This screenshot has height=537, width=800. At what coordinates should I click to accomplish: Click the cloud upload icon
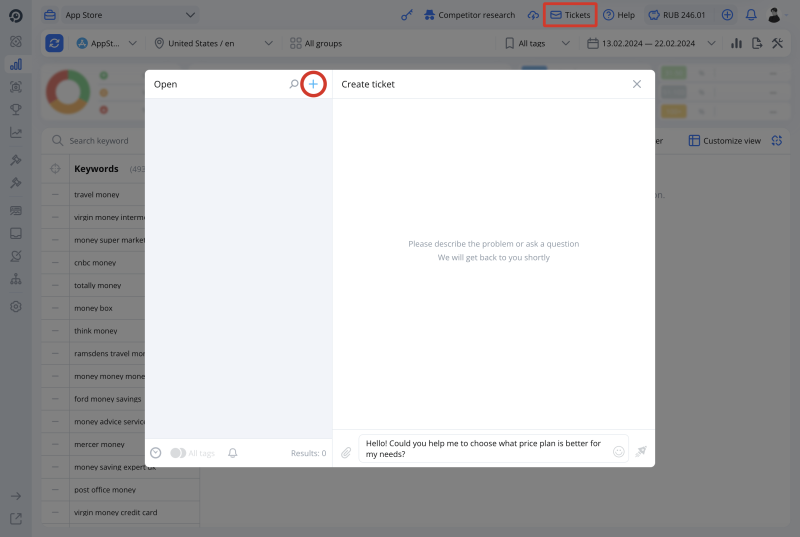pos(533,15)
